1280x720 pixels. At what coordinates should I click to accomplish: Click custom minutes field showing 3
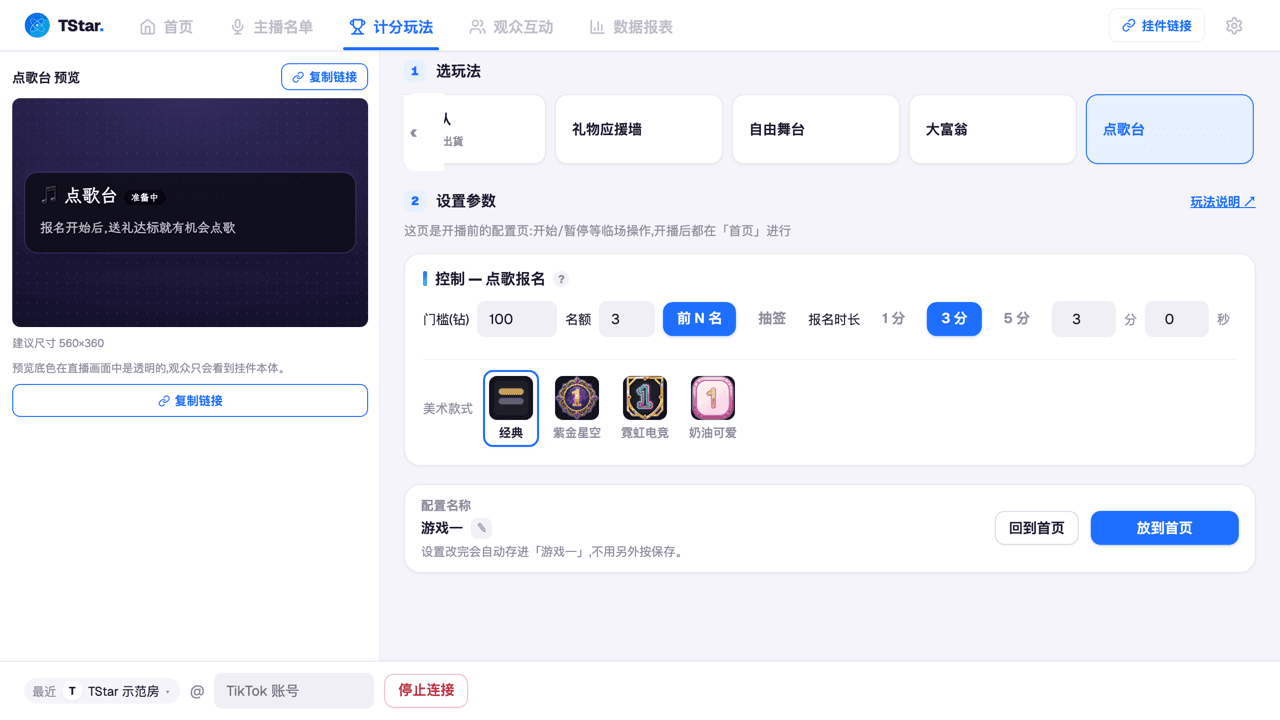tap(1084, 319)
